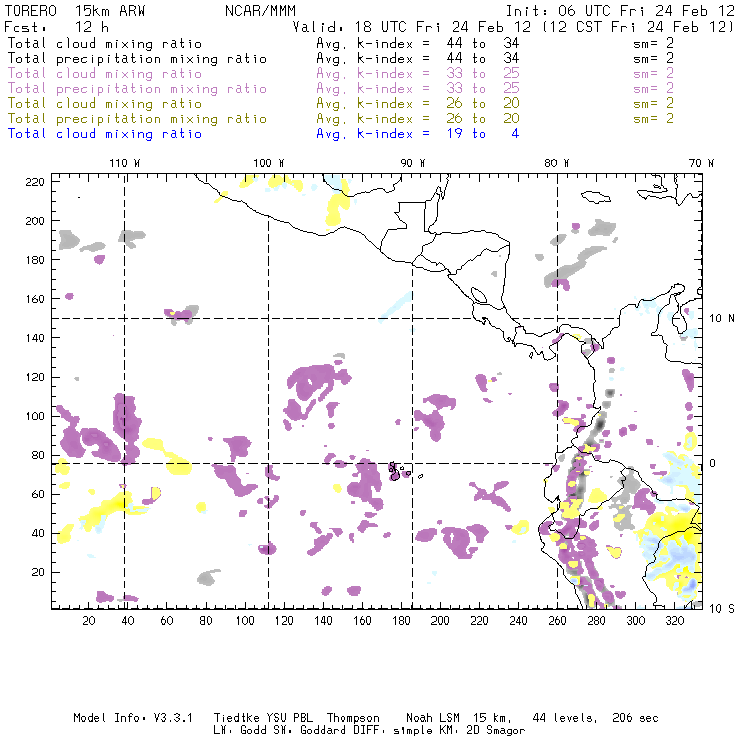Click the '20' tick on horizontal axis
The width and height of the screenshot is (740, 740).
click(x=89, y=621)
